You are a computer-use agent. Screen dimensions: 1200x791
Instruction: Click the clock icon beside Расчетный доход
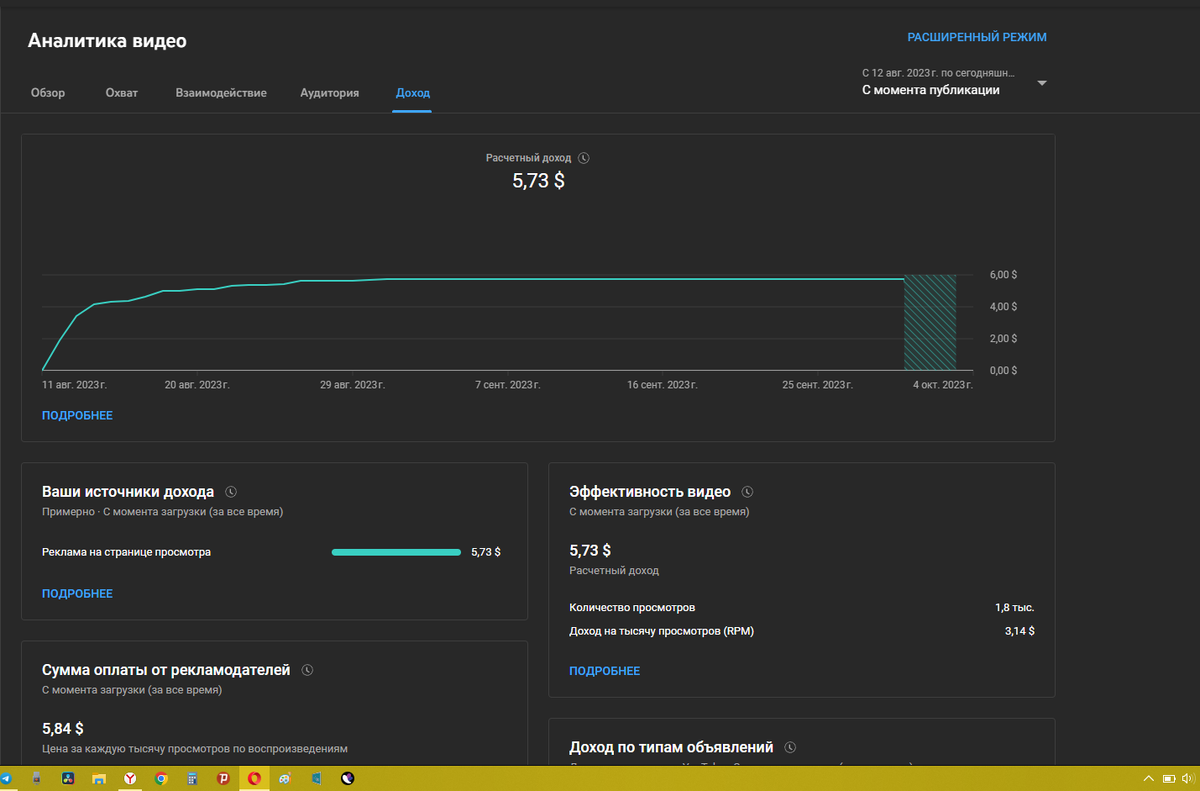(584, 158)
